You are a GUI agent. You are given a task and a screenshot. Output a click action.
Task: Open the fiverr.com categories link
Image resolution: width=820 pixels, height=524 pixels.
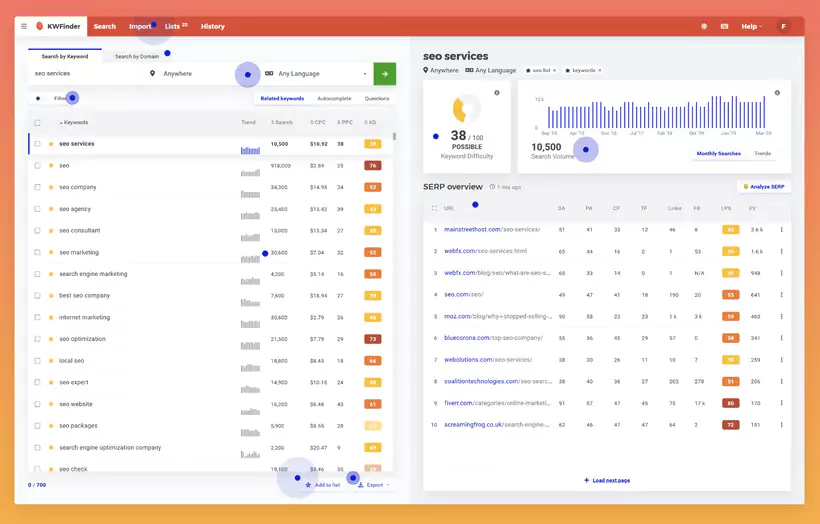click(497, 403)
